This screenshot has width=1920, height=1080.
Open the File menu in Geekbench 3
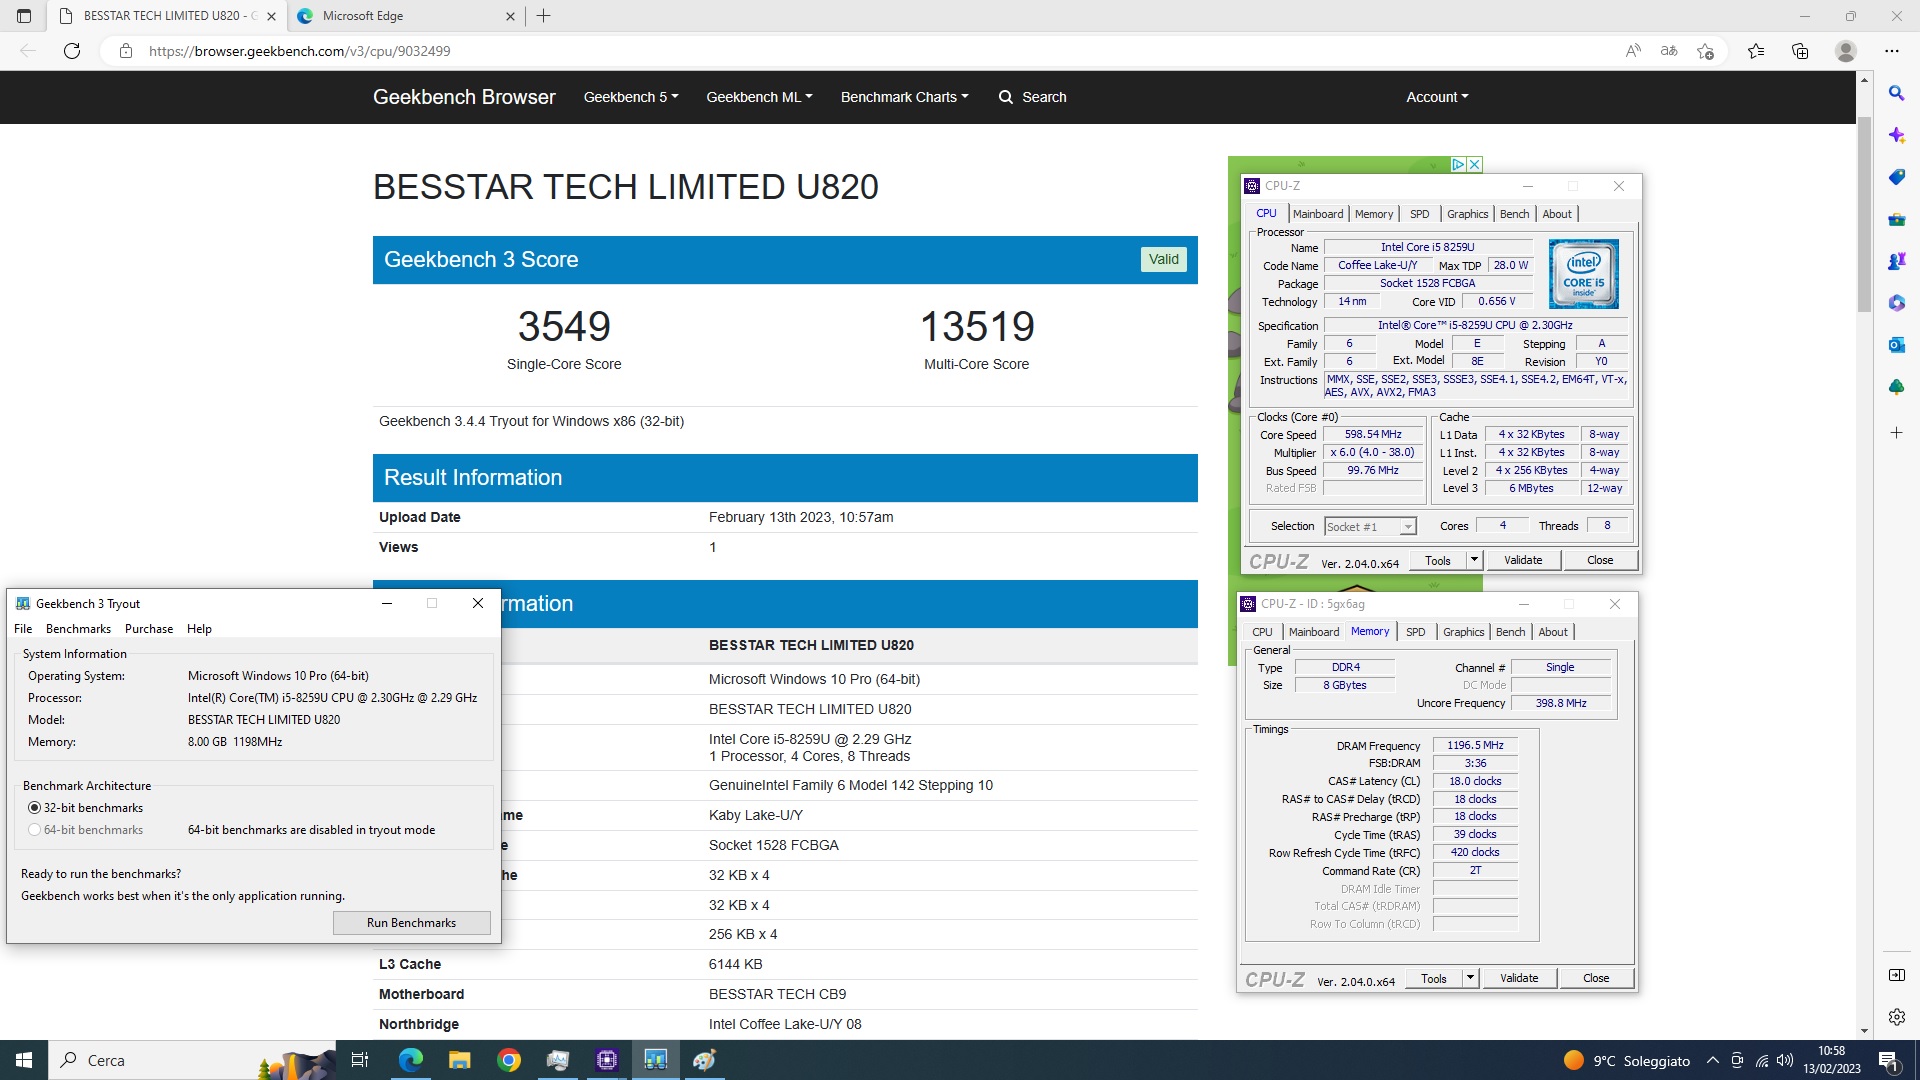(23, 629)
